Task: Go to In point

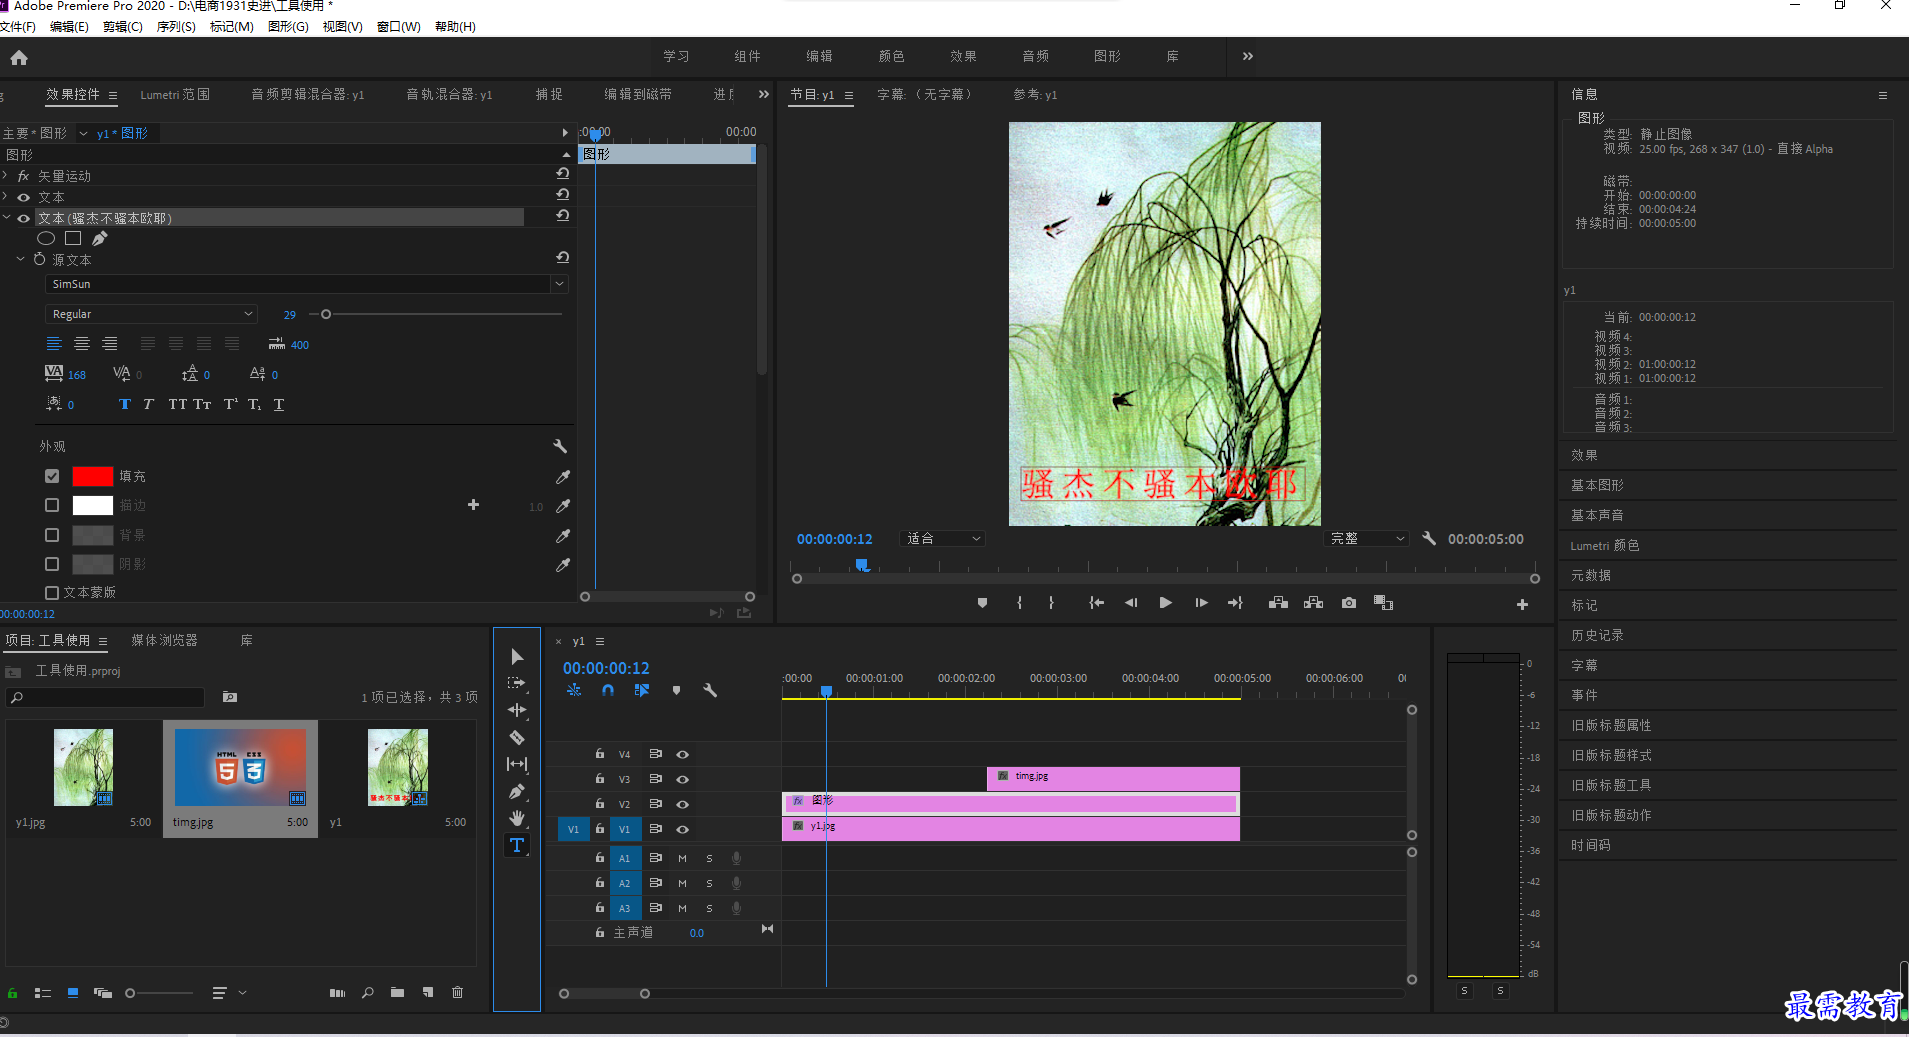Action: pyautogui.click(x=1097, y=603)
